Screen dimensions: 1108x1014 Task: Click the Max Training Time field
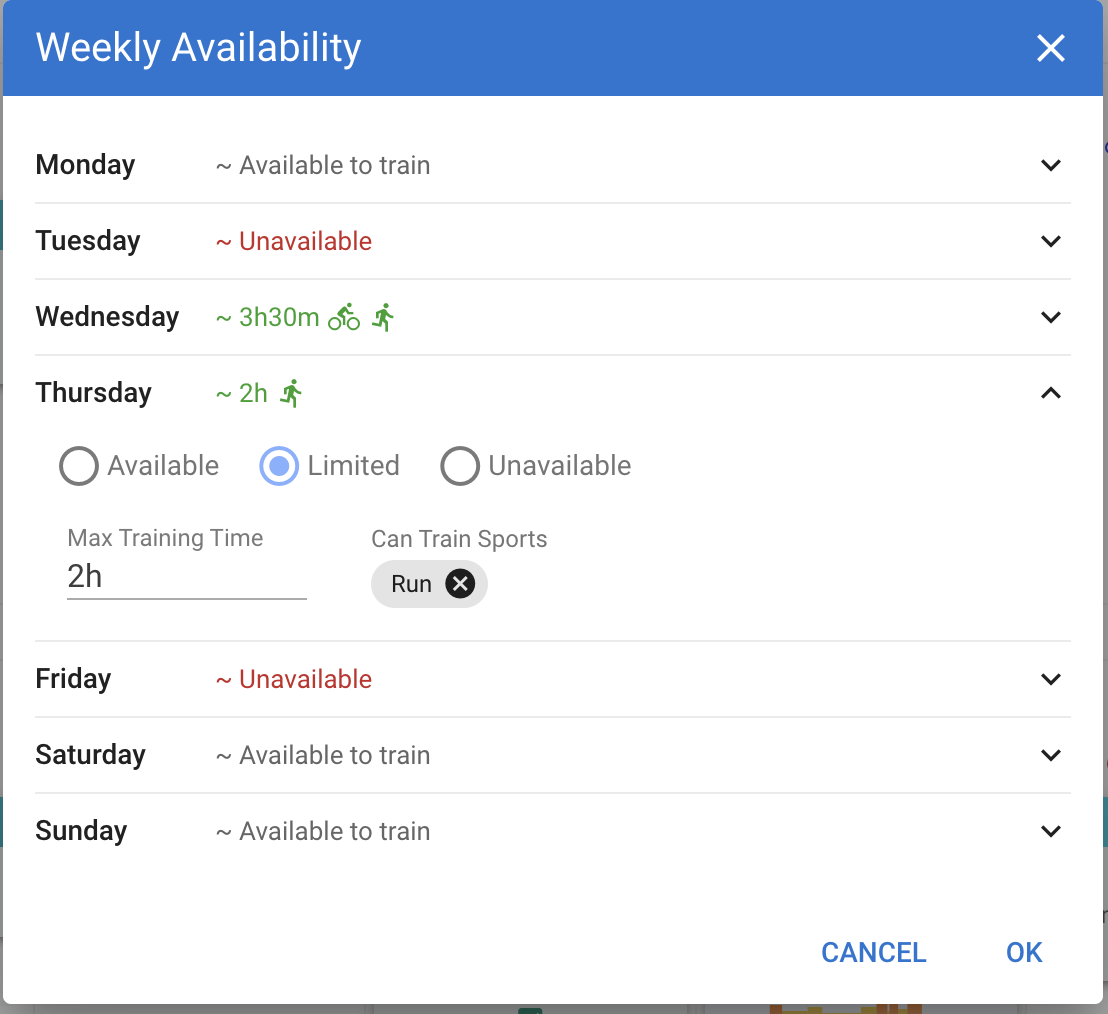(186, 577)
